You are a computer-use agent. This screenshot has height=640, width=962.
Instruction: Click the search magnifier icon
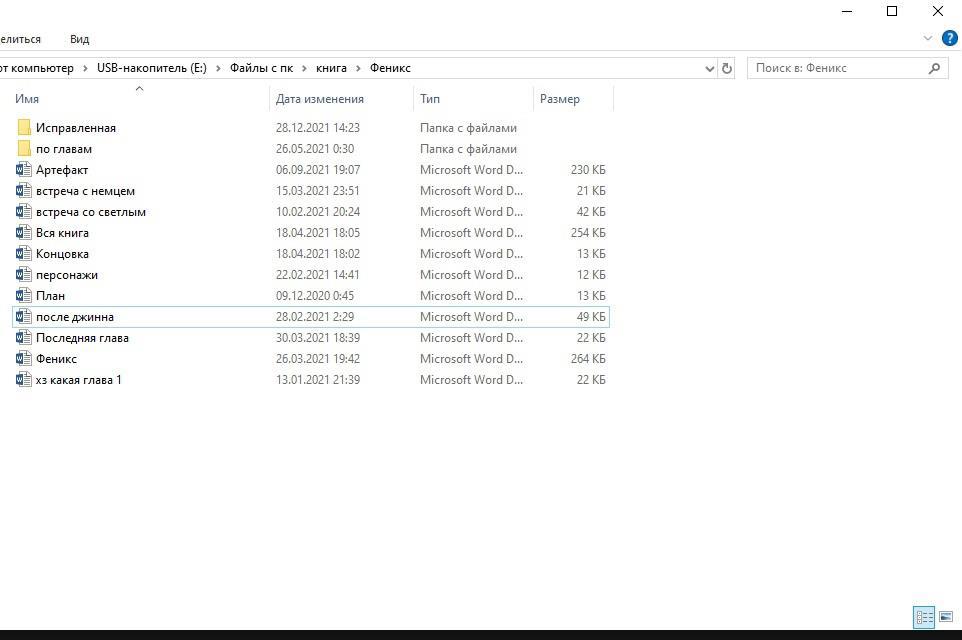tap(935, 68)
